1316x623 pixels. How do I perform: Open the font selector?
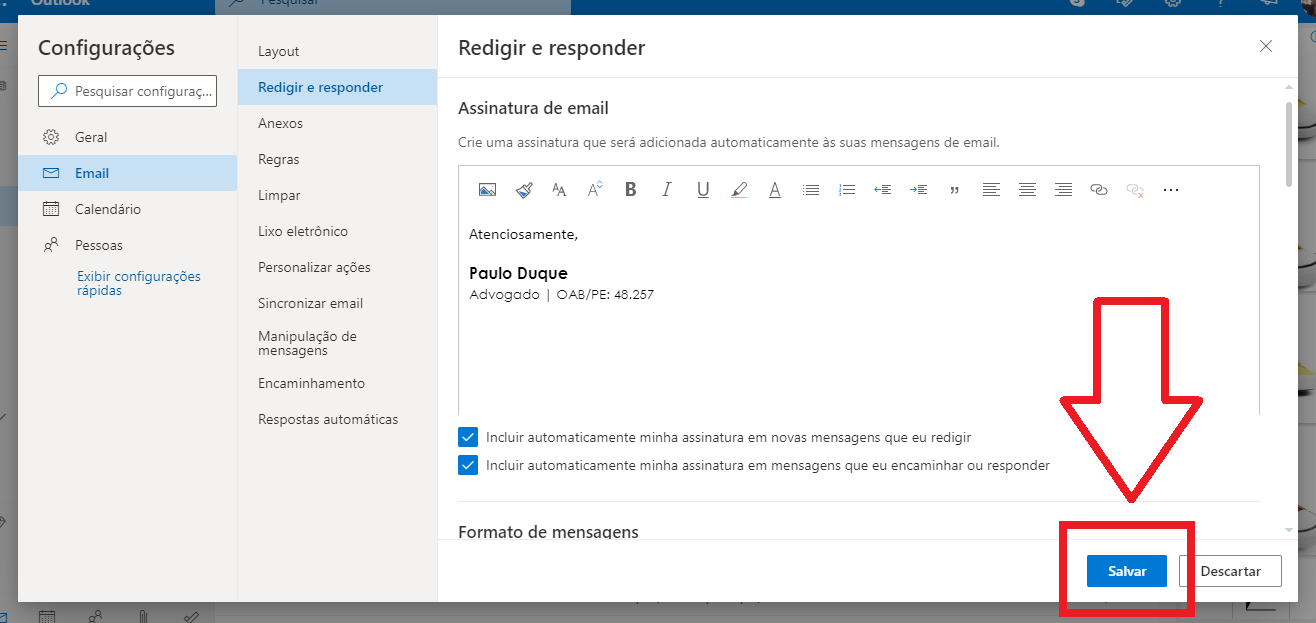coord(559,189)
